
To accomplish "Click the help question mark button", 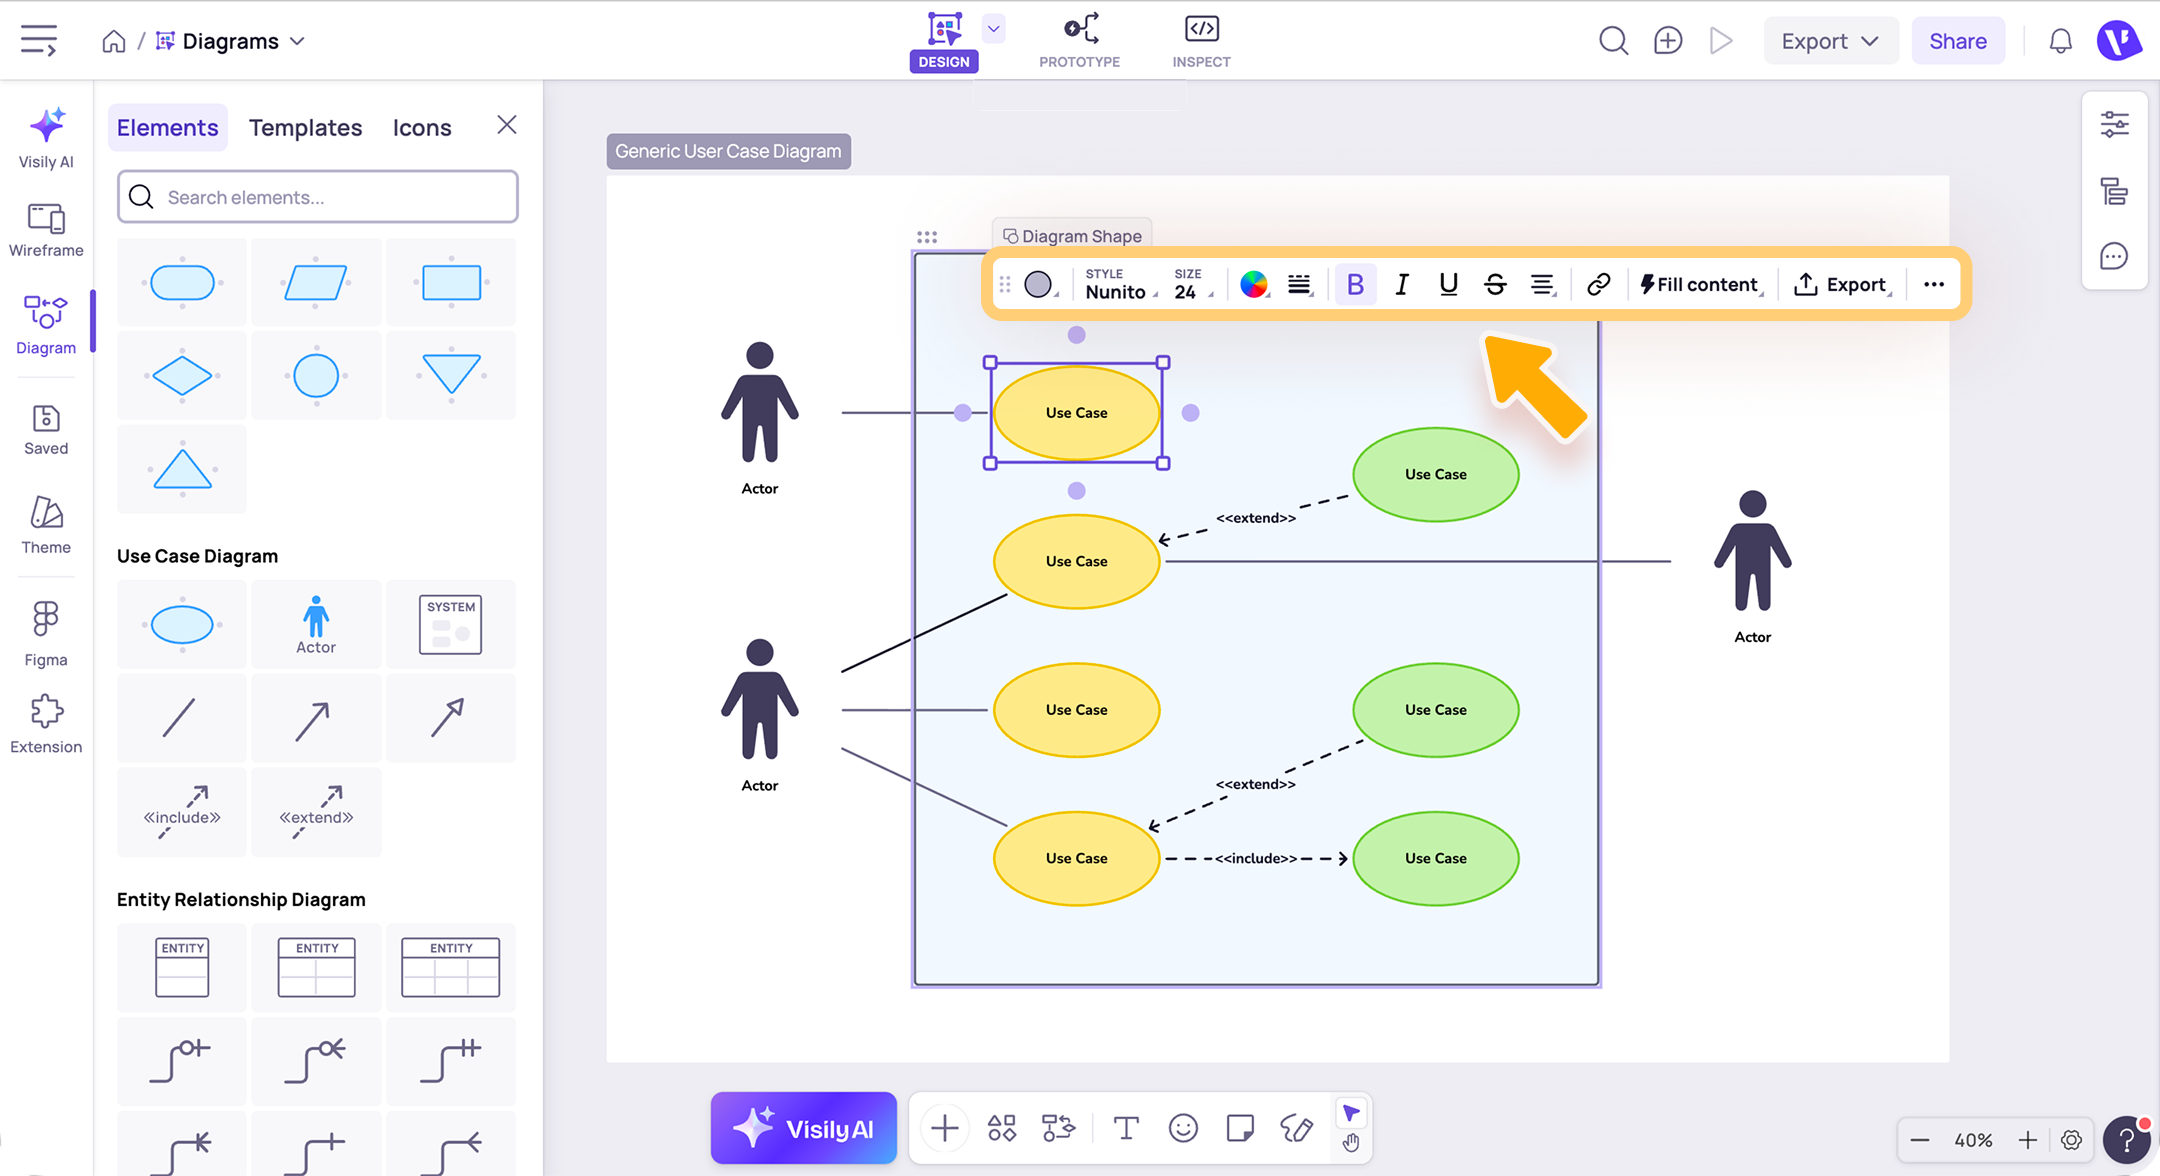I will pyautogui.click(x=2127, y=1140).
